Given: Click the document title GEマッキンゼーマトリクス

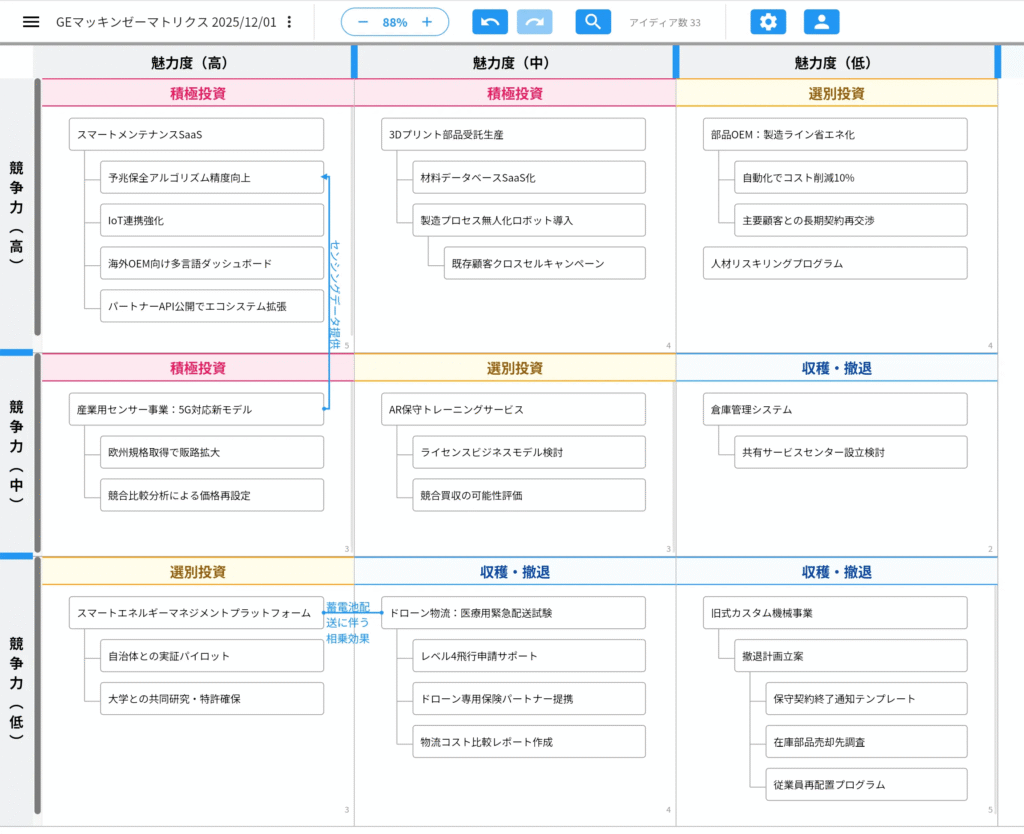Looking at the screenshot, I should tap(166, 22).
